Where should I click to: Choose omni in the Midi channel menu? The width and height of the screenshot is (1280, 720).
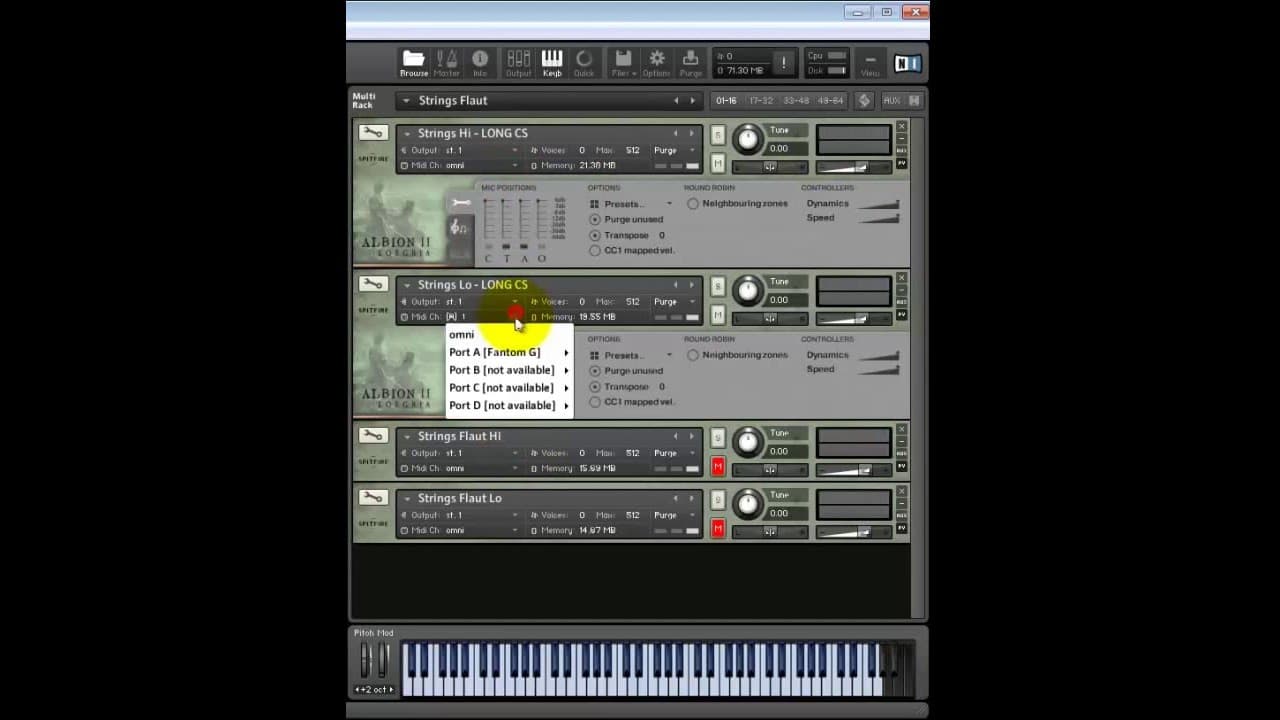[x=509, y=334]
